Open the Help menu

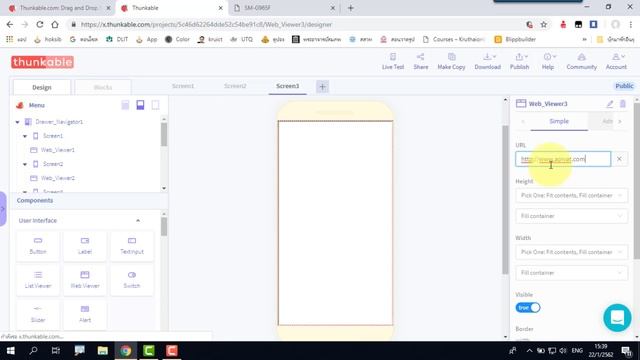pyautogui.click(x=547, y=61)
